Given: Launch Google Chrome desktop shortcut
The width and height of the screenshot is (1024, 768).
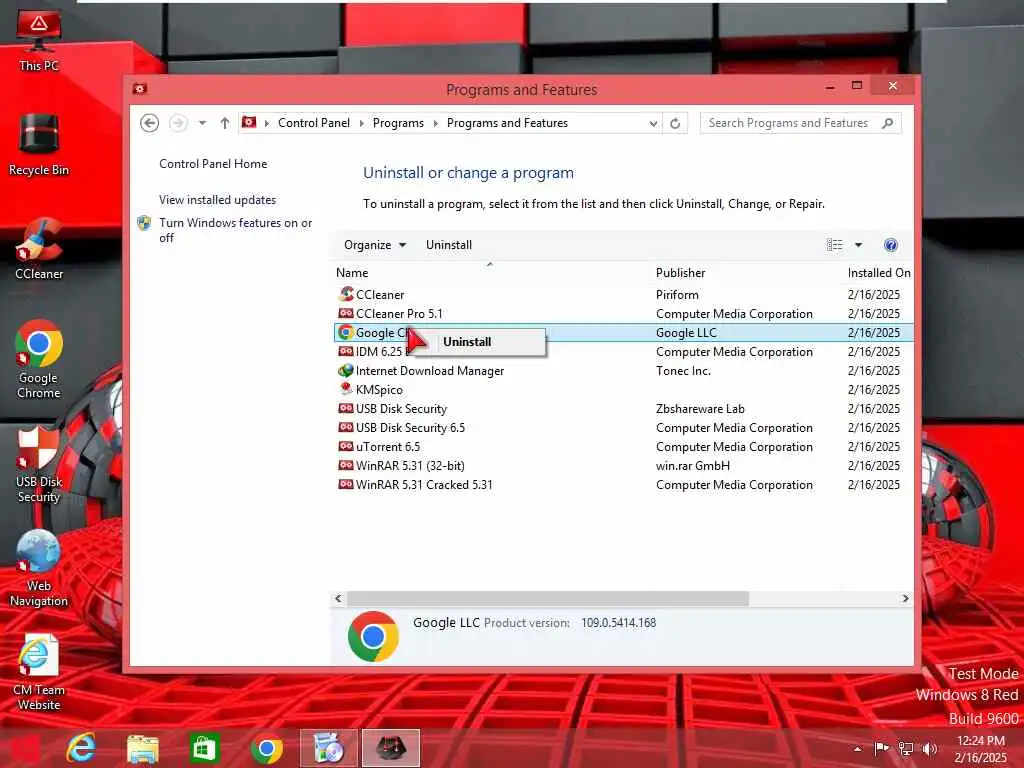Looking at the screenshot, I should [39, 359].
